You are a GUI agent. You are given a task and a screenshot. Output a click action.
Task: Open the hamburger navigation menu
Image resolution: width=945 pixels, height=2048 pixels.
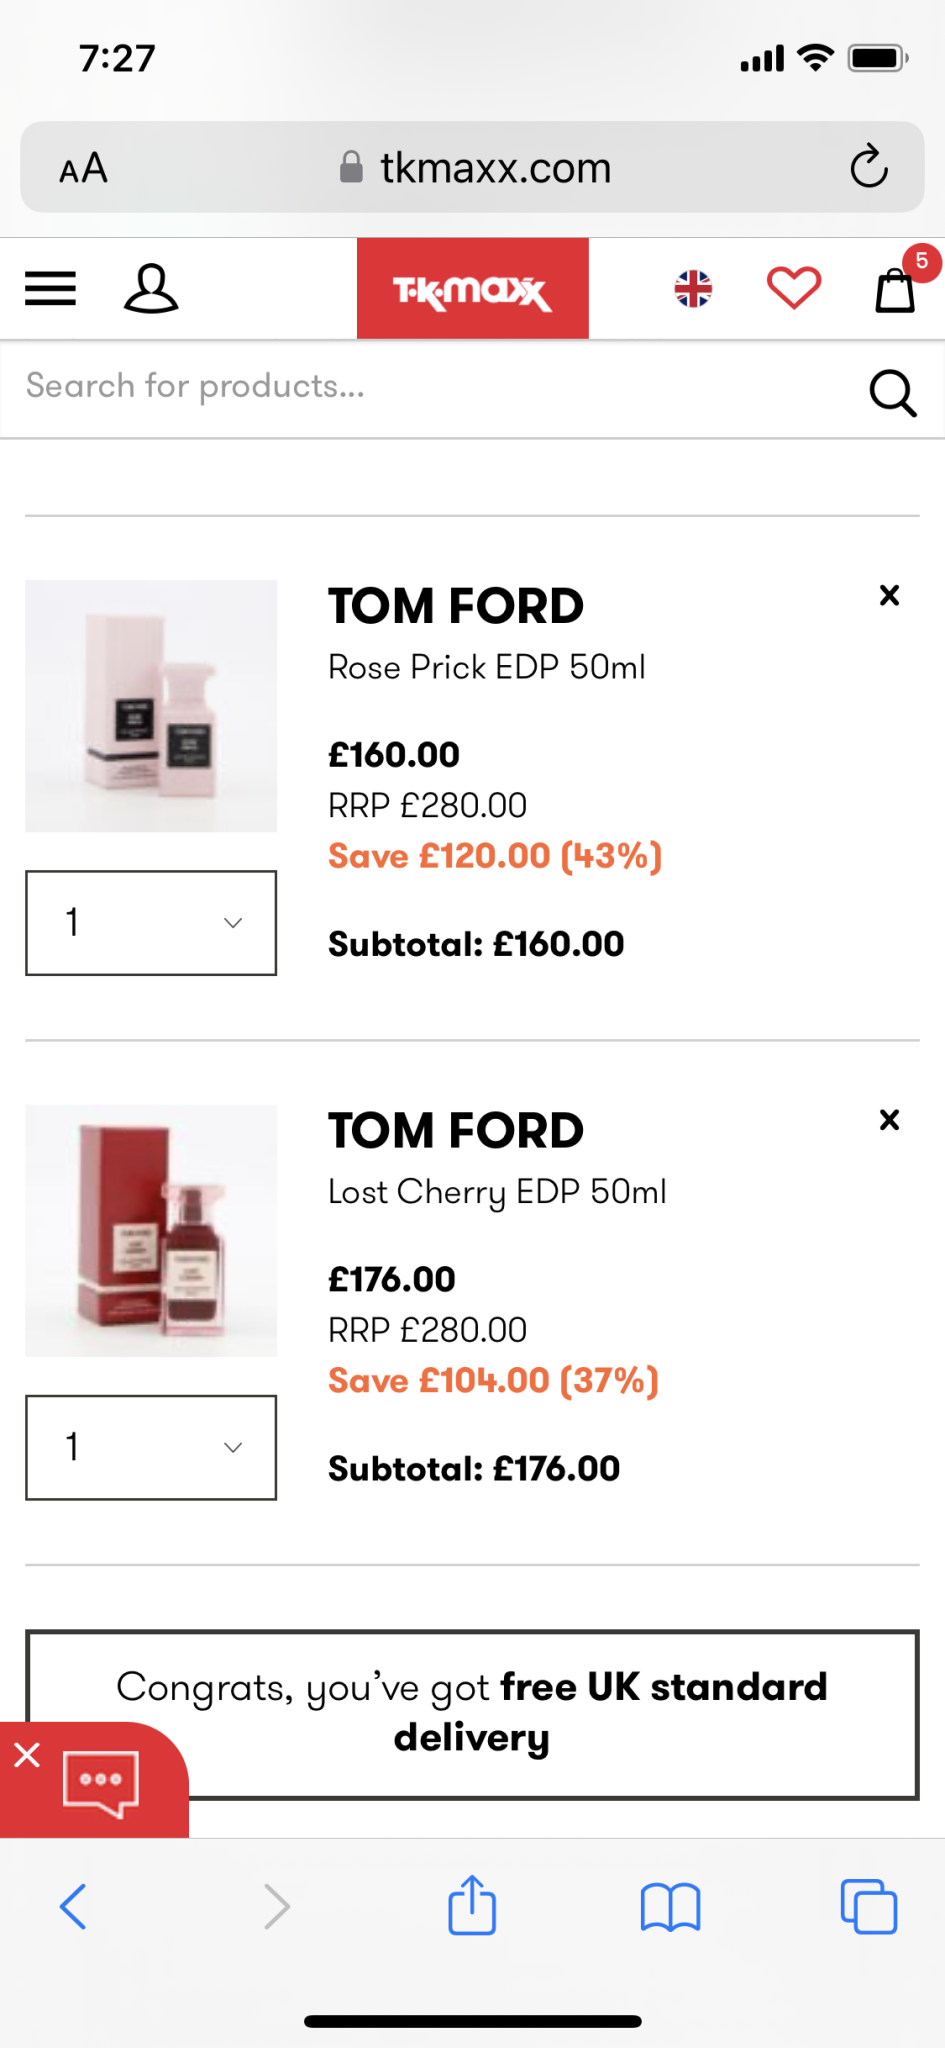[x=51, y=289]
